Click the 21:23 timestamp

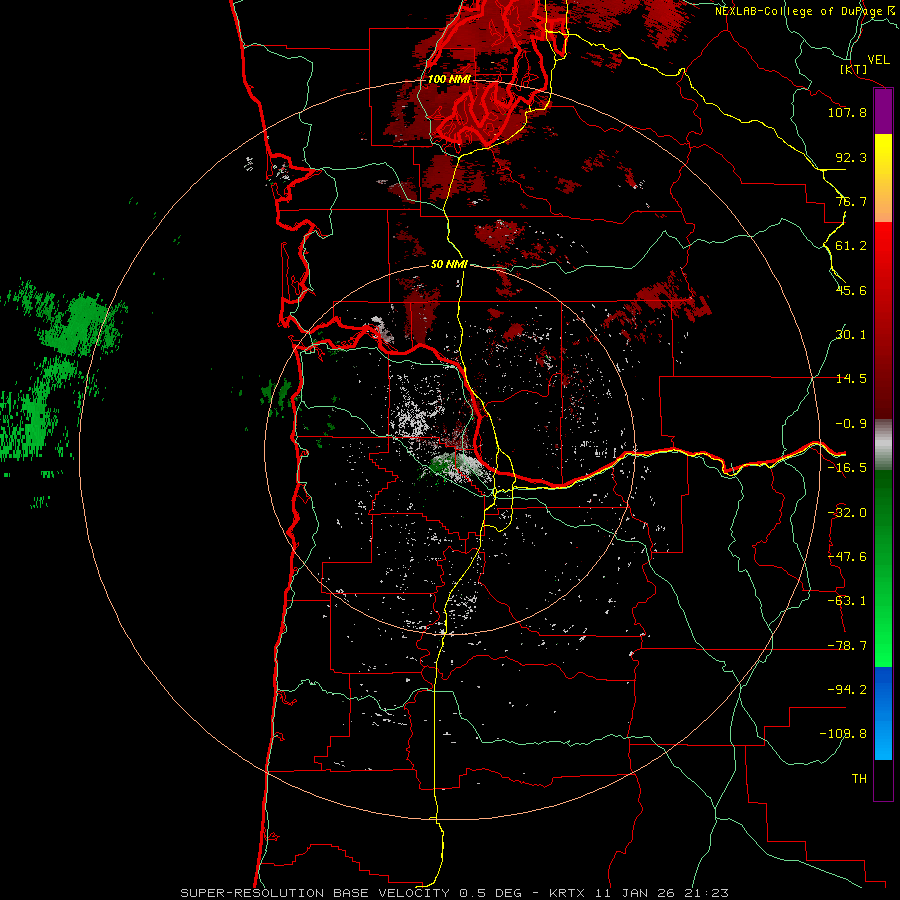(705, 893)
